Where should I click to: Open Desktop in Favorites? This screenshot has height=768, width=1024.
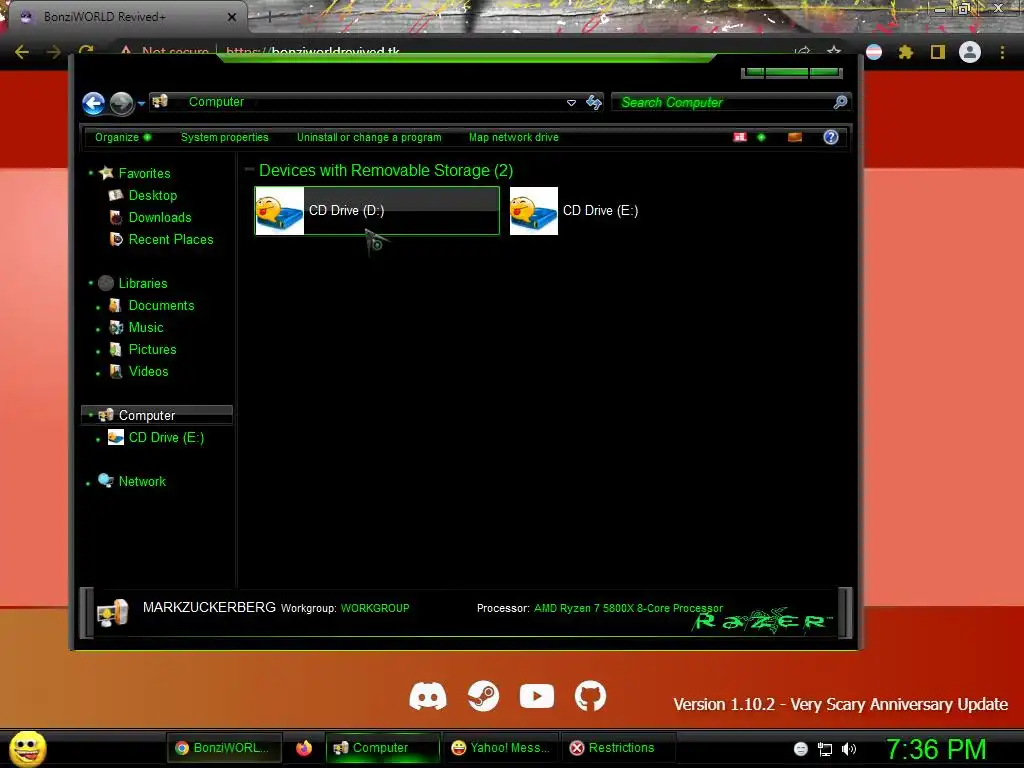153,195
